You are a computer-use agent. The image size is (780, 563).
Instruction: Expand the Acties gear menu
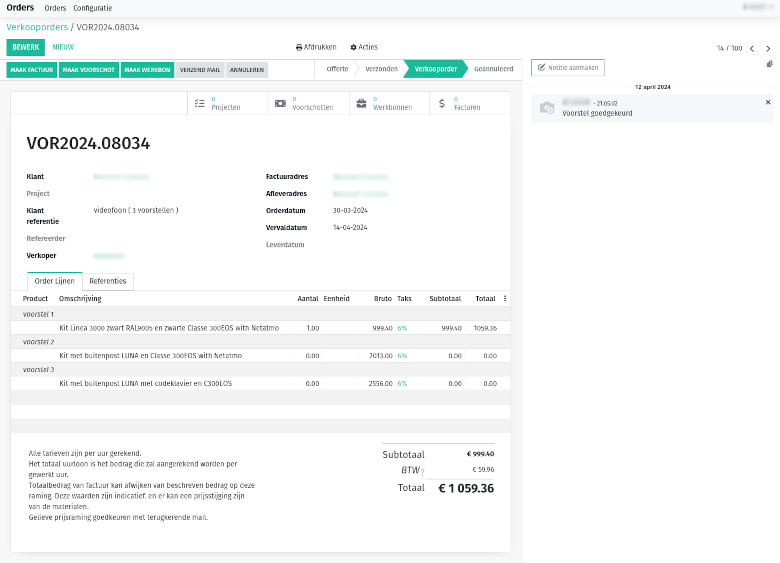pos(364,47)
